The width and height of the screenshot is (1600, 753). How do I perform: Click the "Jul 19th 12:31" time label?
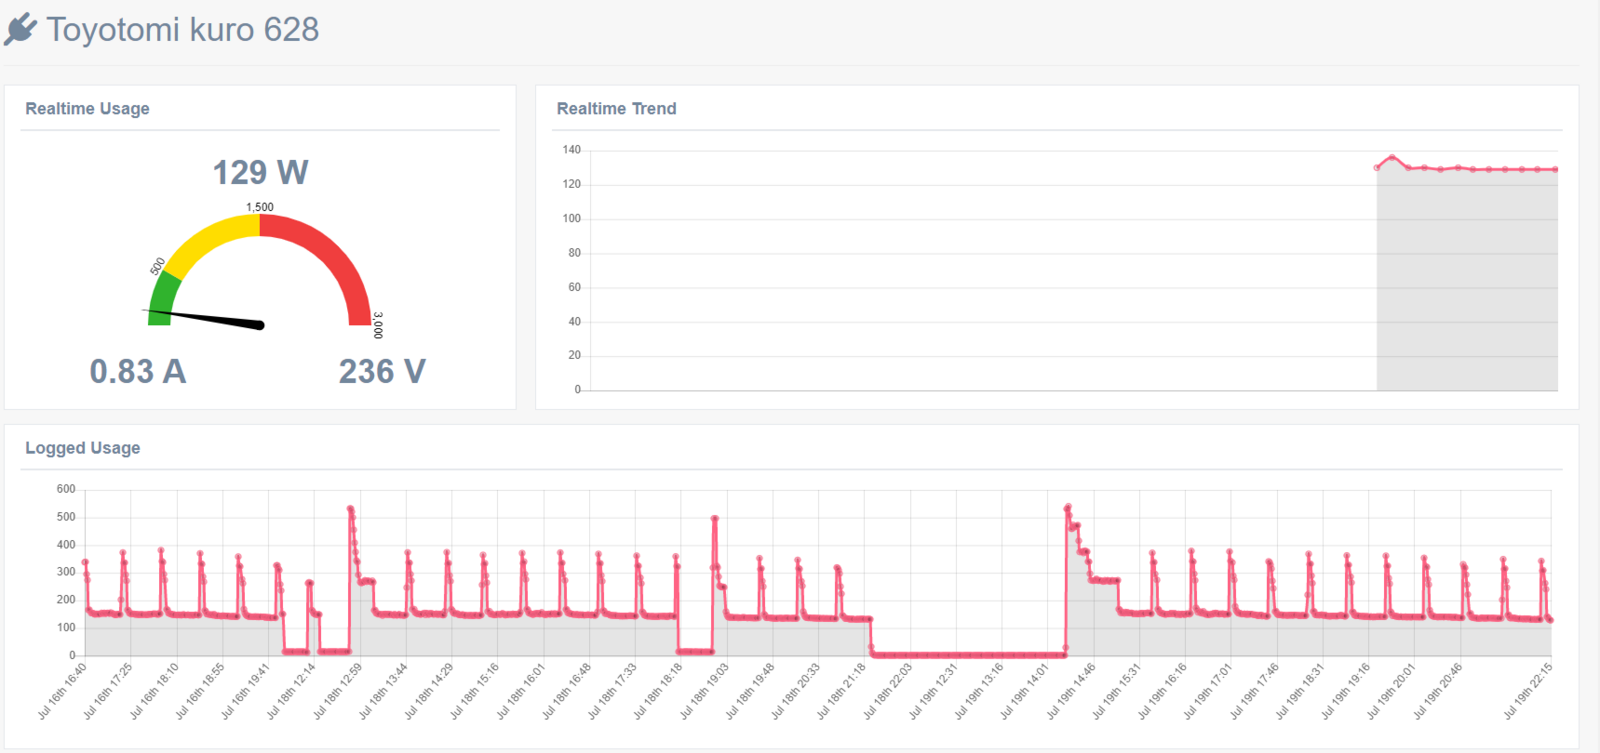point(933,691)
